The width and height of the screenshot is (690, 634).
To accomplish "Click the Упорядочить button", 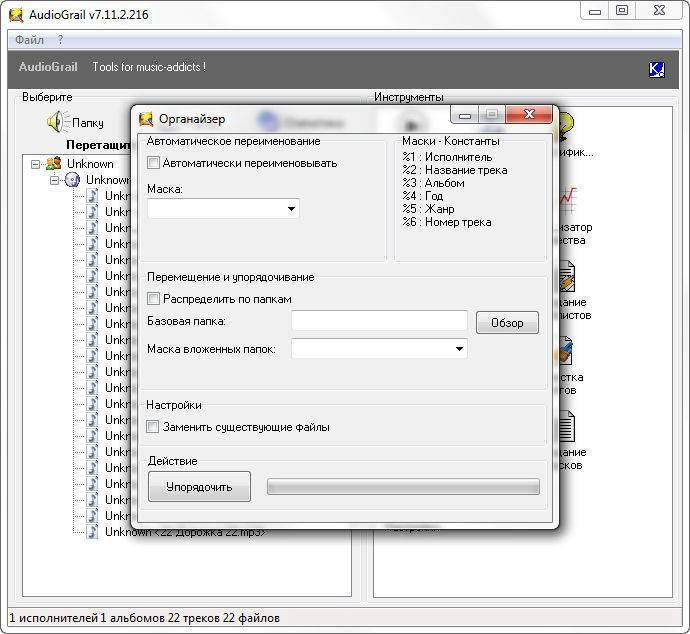I will pos(199,487).
